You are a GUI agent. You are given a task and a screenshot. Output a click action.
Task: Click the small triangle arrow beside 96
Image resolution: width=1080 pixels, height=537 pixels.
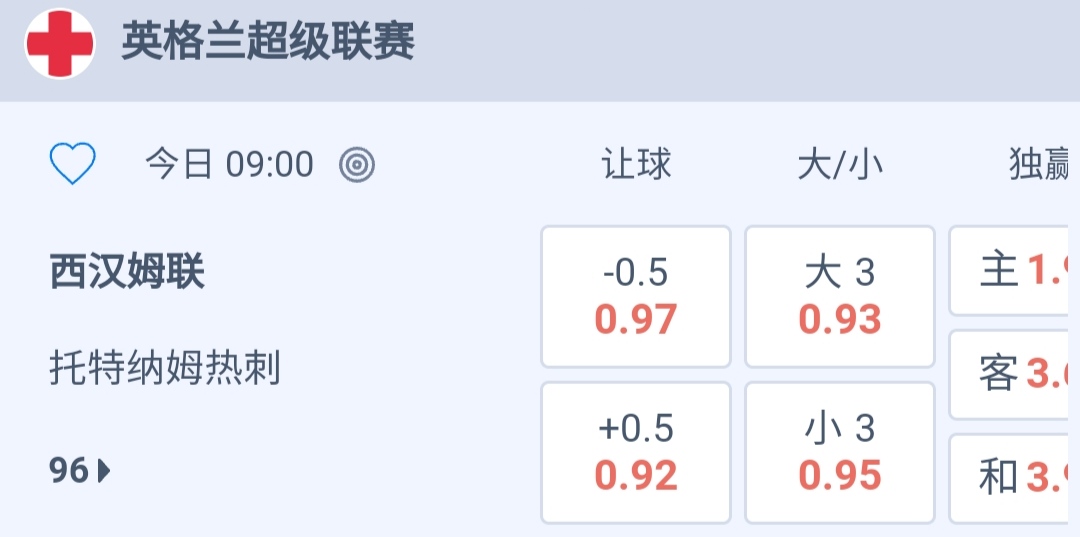104,470
